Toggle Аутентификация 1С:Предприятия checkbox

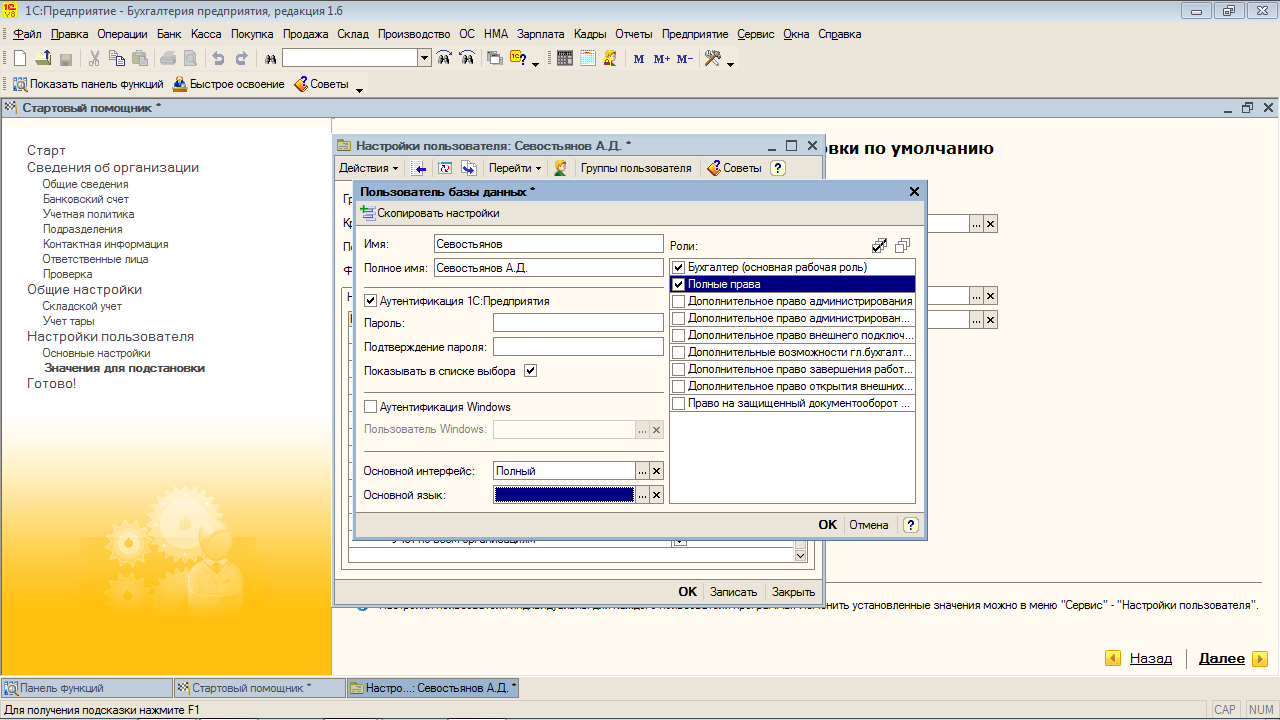pos(371,301)
